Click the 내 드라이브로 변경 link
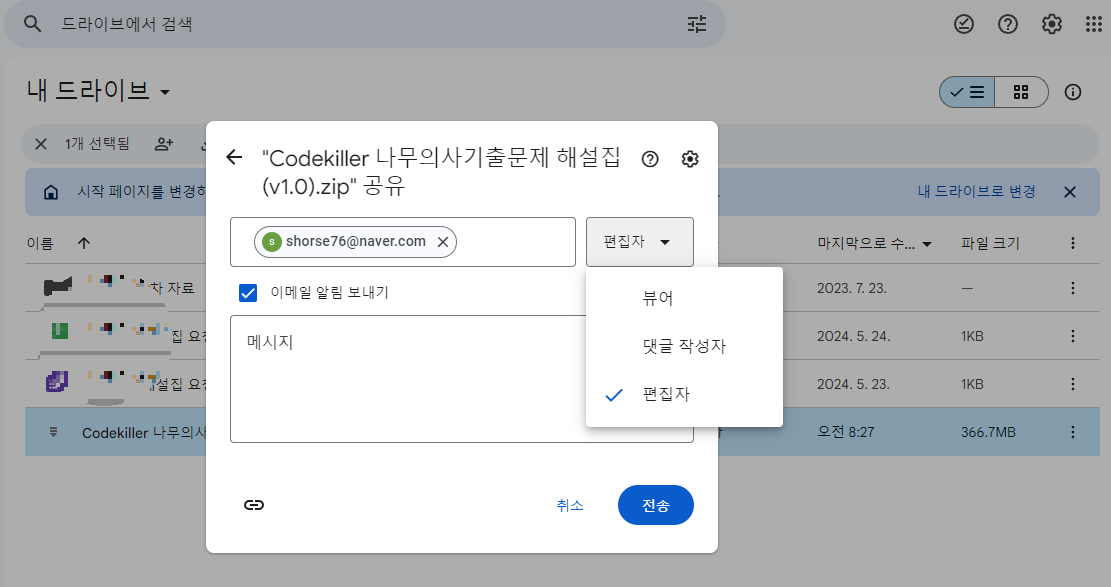The image size is (1111, 587). [976, 191]
